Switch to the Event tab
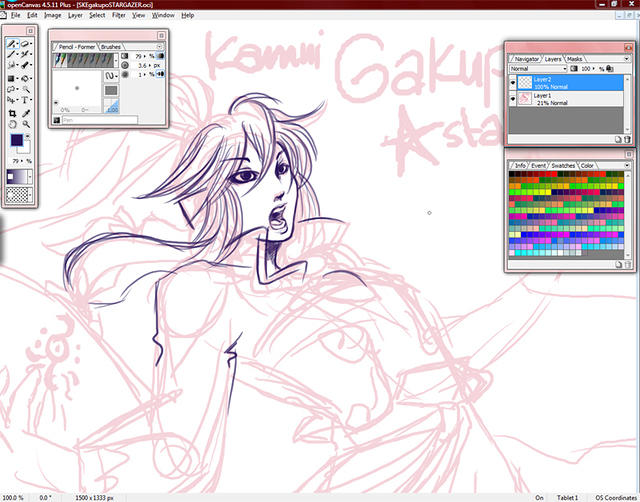The width and height of the screenshot is (640, 502). pos(538,165)
